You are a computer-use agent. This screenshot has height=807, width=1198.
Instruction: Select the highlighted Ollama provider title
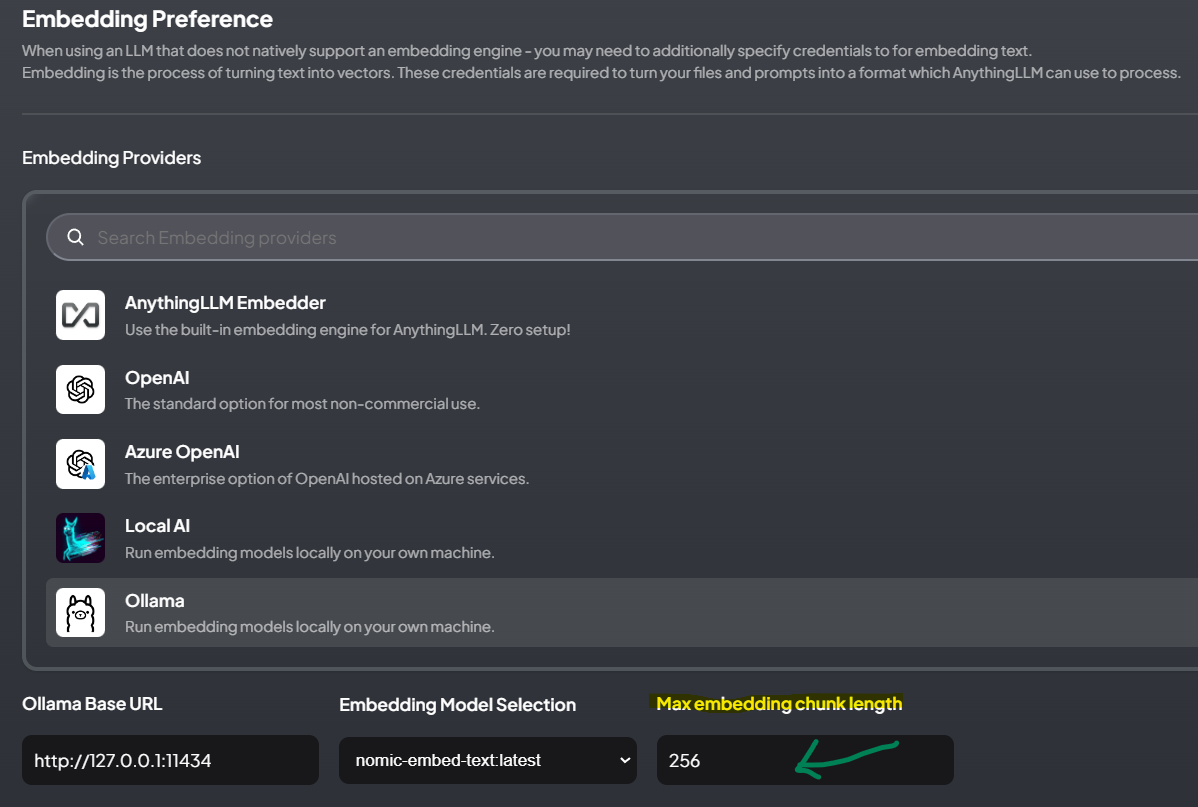pos(154,601)
